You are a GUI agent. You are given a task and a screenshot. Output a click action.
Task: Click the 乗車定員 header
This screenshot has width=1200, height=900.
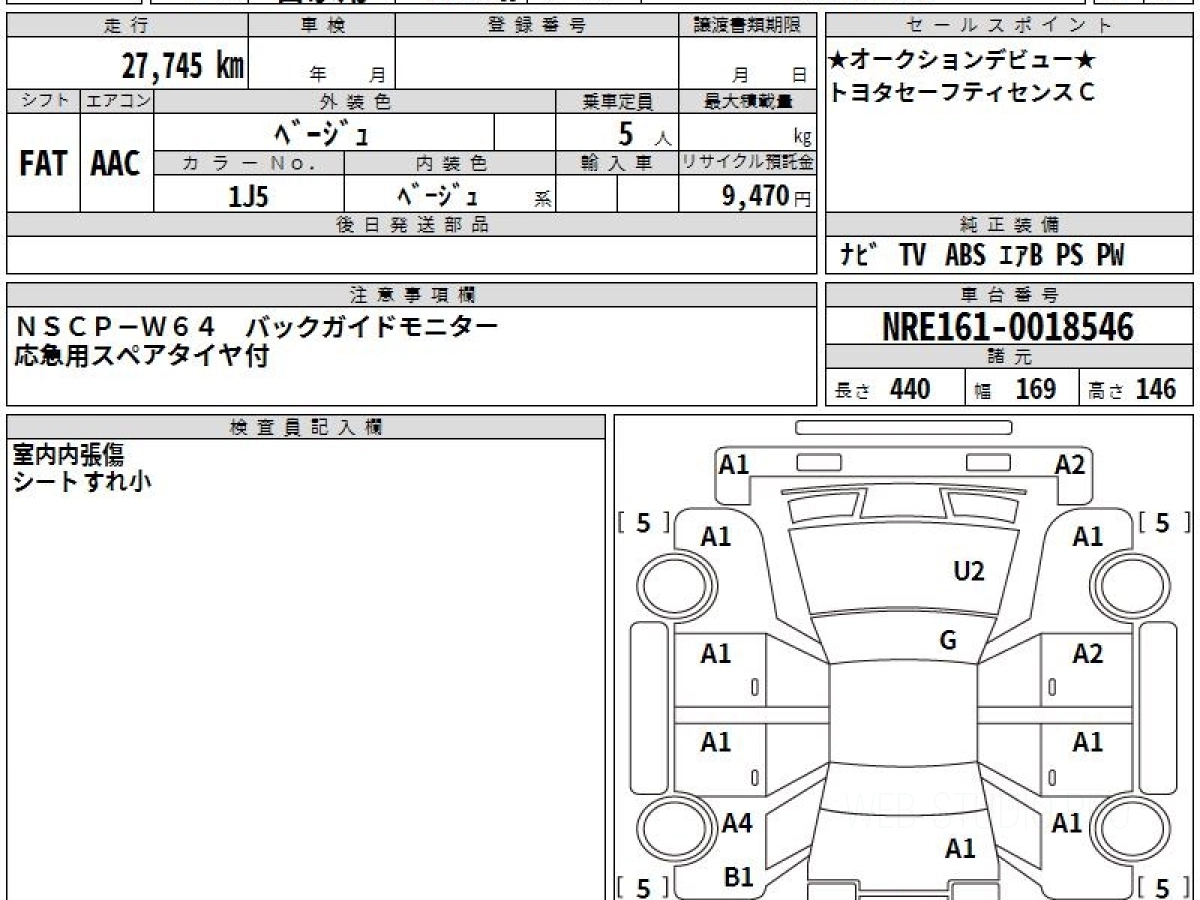click(617, 101)
